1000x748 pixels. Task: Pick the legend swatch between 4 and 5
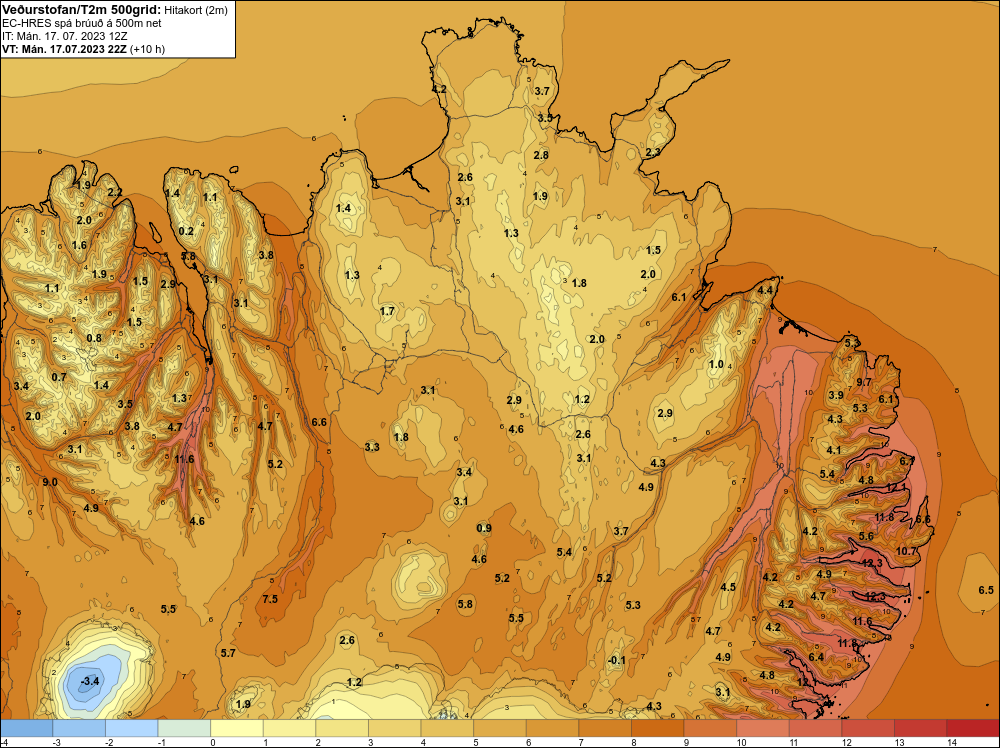(448, 728)
